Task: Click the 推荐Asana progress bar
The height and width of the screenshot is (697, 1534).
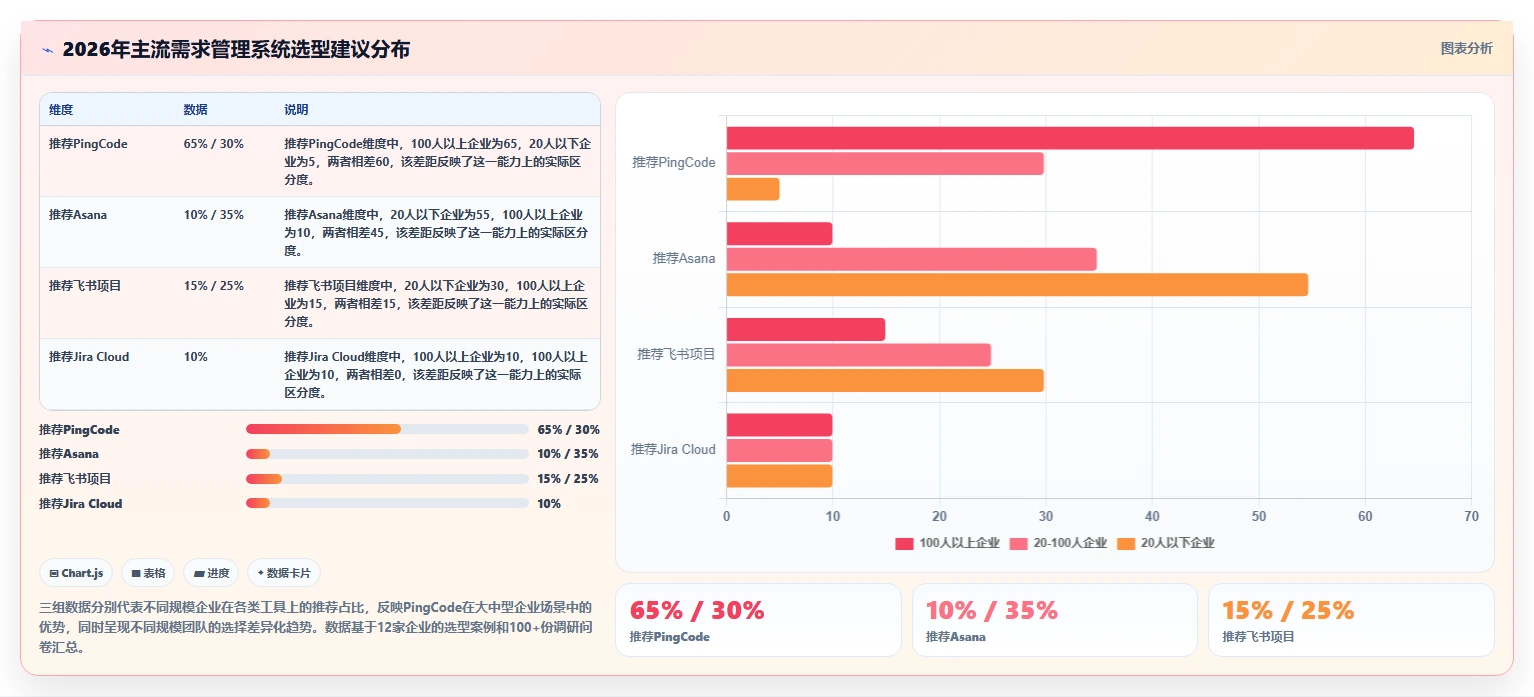Action: (387, 454)
